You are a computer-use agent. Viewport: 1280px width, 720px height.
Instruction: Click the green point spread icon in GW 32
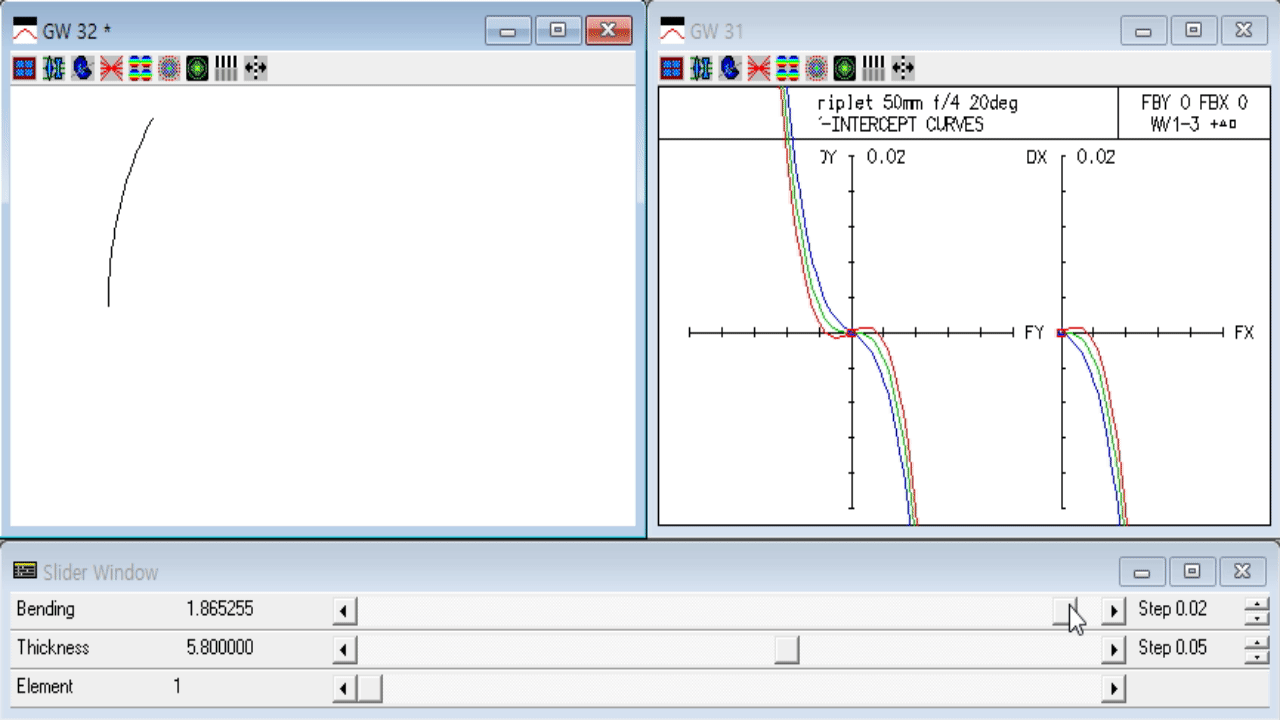198,68
